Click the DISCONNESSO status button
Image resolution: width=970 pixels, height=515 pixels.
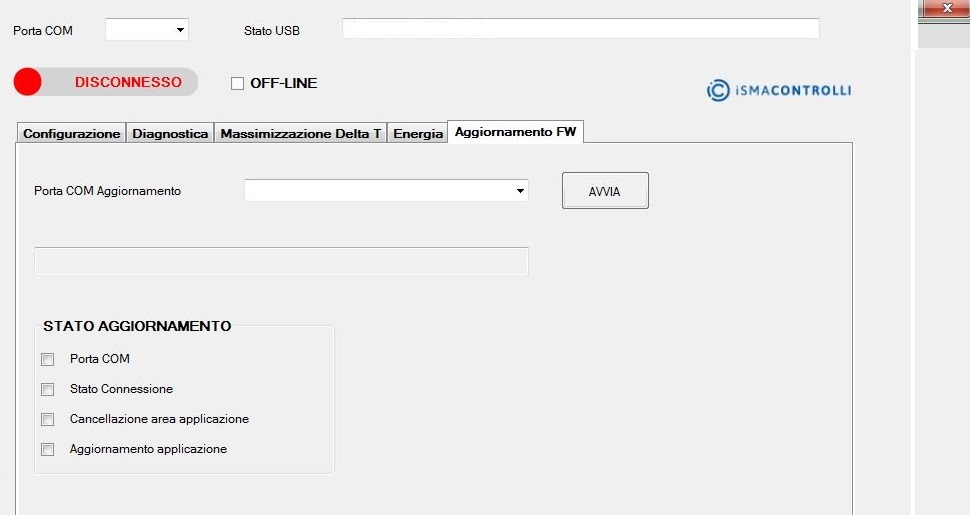[128, 82]
